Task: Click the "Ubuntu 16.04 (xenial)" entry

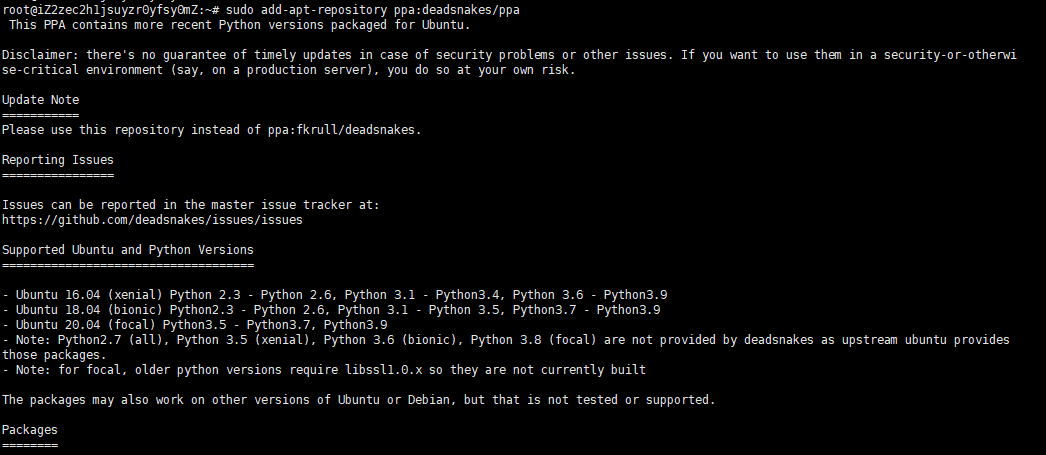Action: [x=89, y=295]
